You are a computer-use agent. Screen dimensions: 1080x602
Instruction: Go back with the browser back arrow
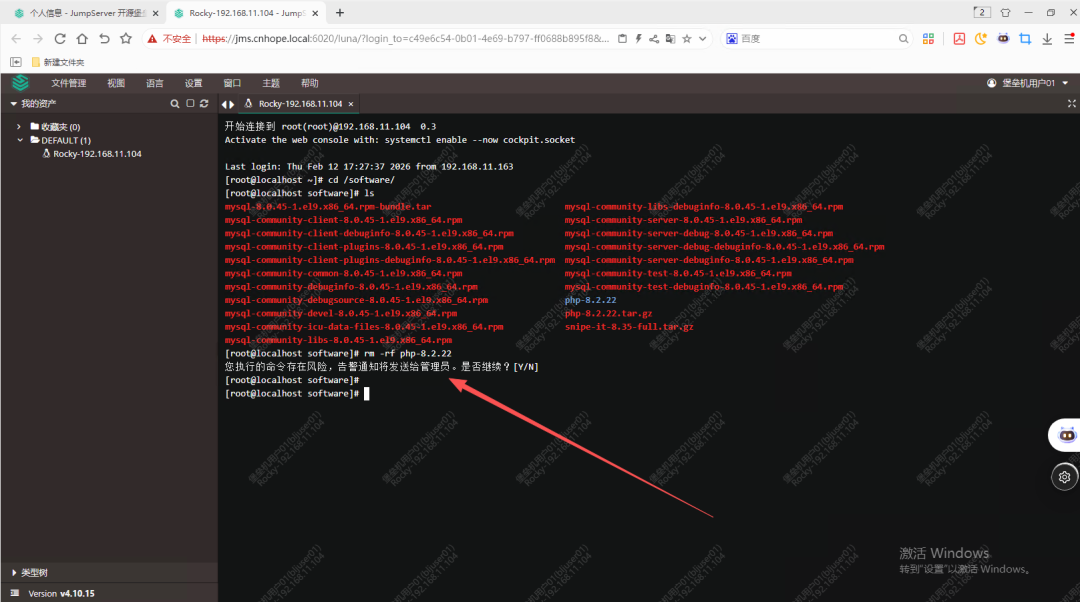point(17,39)
